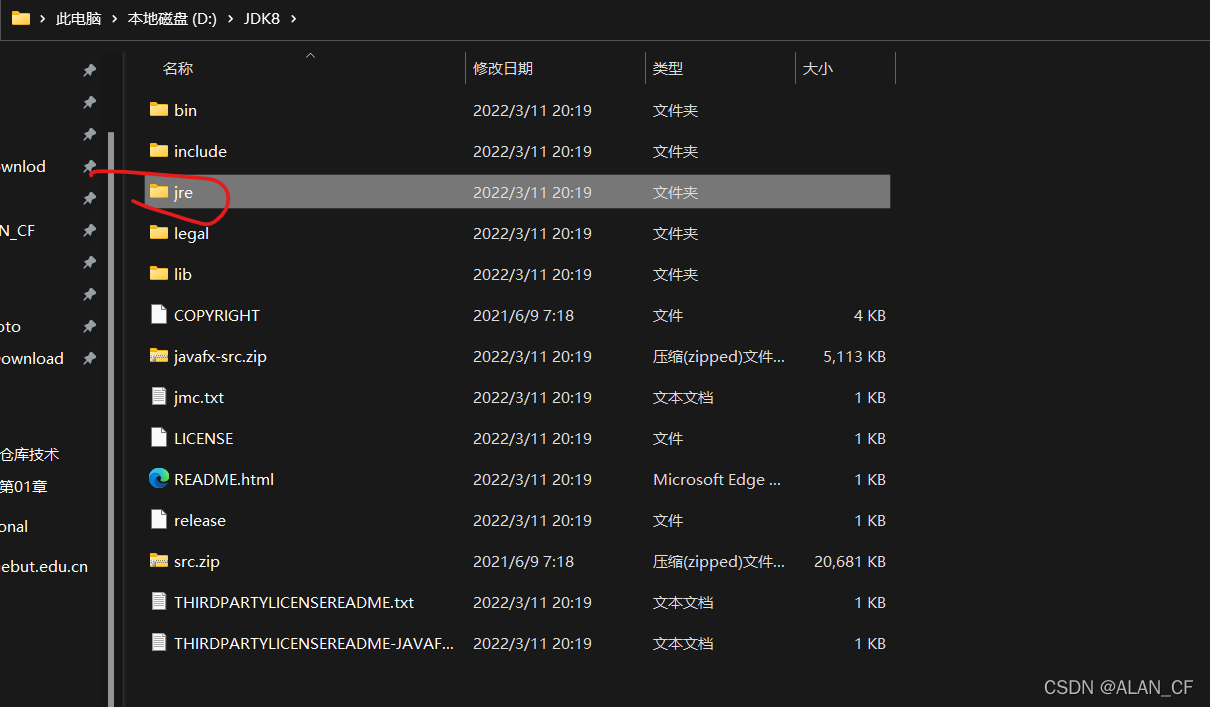1210x707 pixels.
Task: Open wnlod item in sidebar
Action: [x=23, y=167]
